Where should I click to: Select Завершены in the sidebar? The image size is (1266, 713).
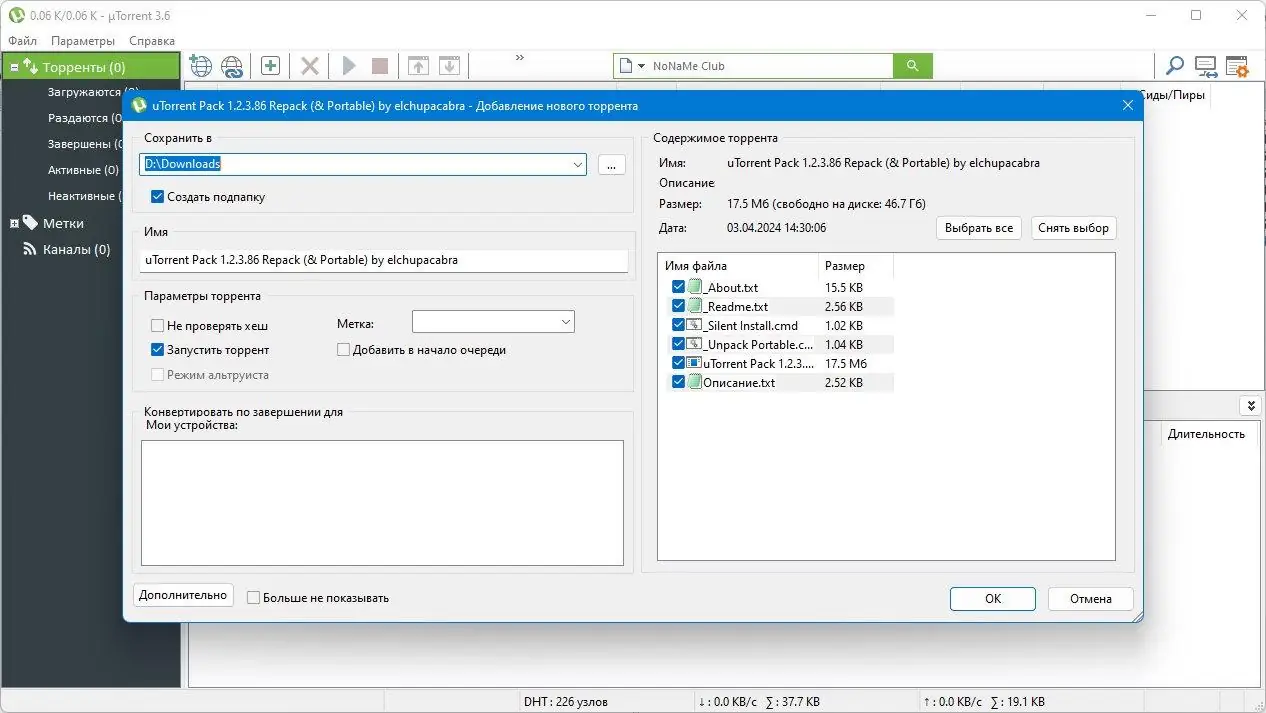pos(85,143)
